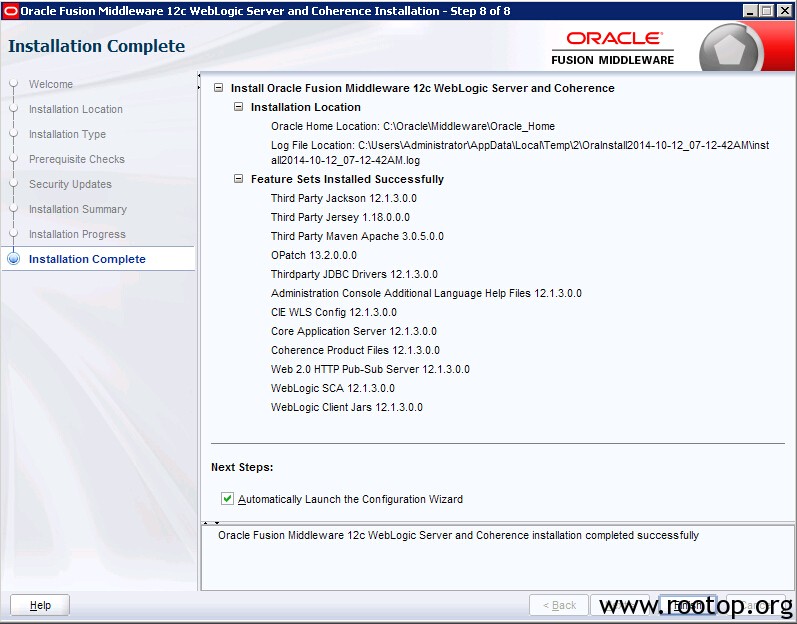Click the Log File Location row
Screen dimensions: 797x624
point(520,152)
